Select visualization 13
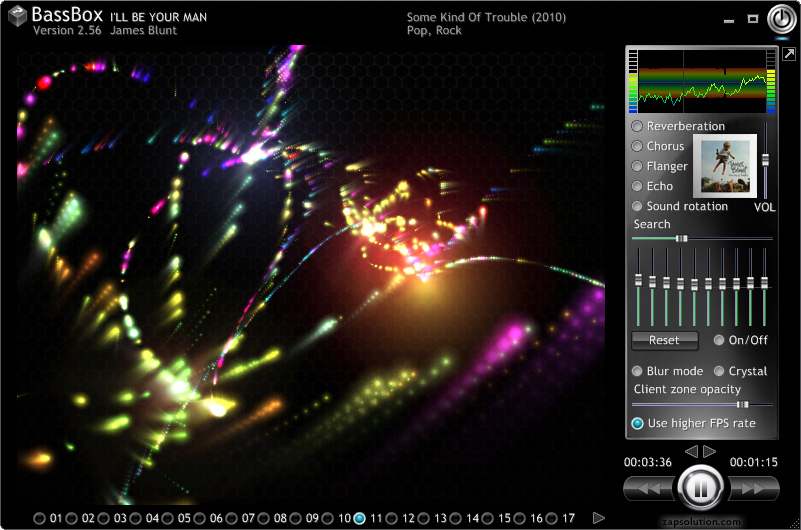Viewport: 801px width, 530px height. (423, 518)
